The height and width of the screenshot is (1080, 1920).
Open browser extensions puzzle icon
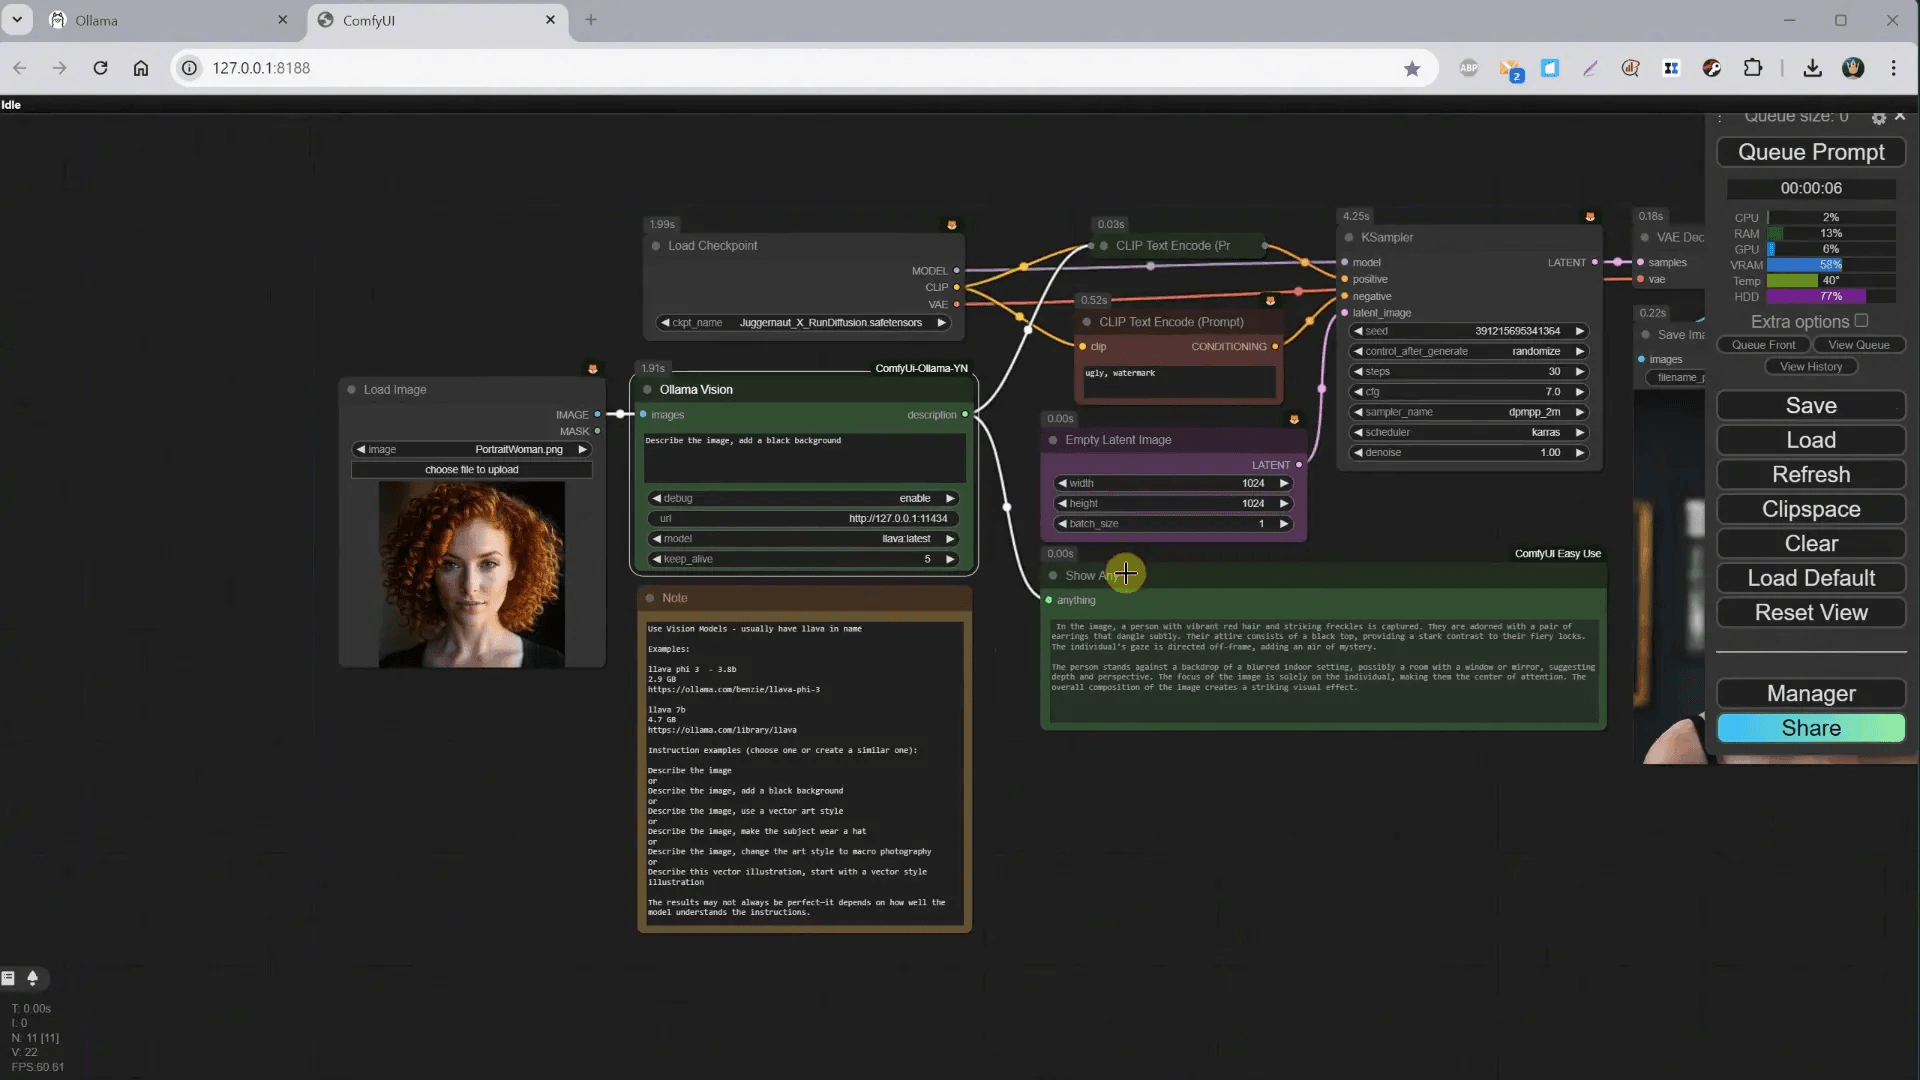click(x=1753, y=68)
